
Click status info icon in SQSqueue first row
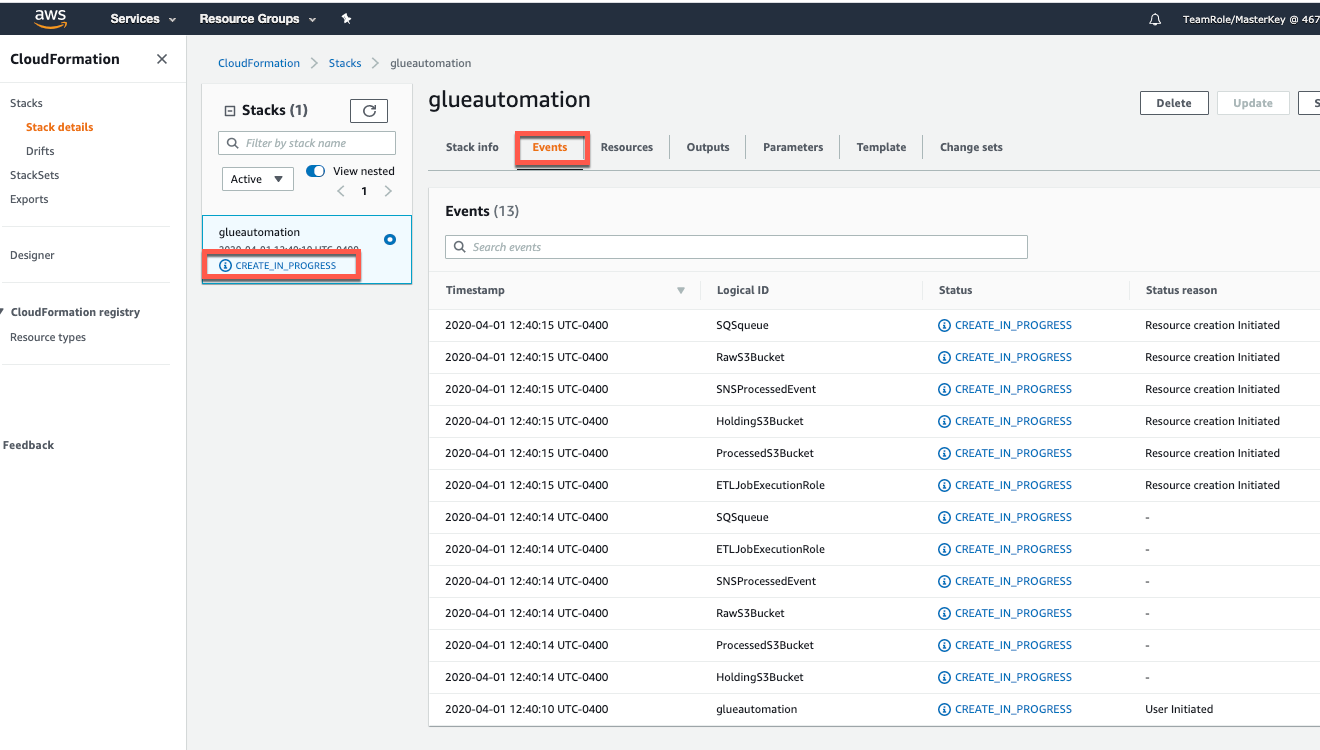click(944, 325)
